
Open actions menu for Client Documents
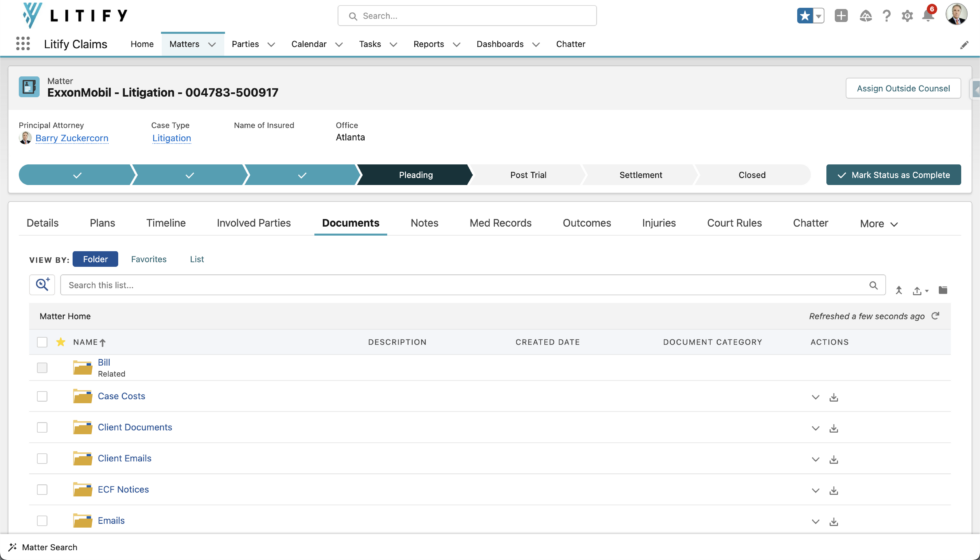tap(816, 429)
